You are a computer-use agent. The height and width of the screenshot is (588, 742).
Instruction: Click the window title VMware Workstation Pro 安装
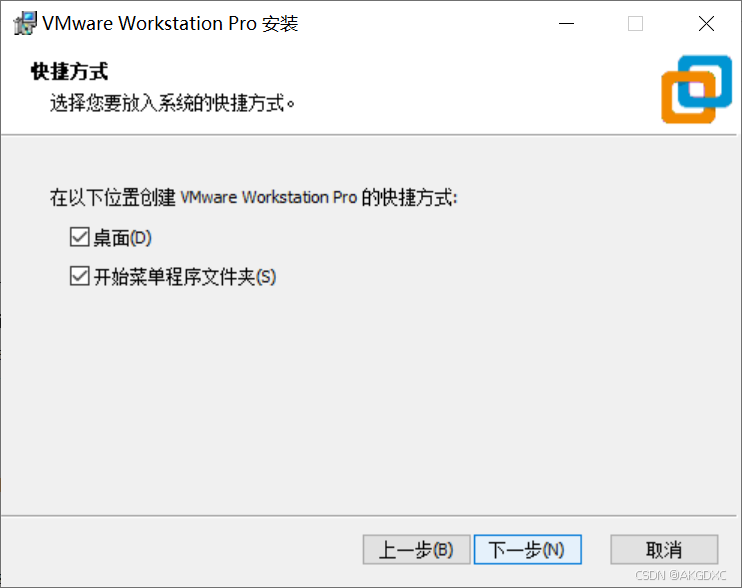click(x=170, y=23)
